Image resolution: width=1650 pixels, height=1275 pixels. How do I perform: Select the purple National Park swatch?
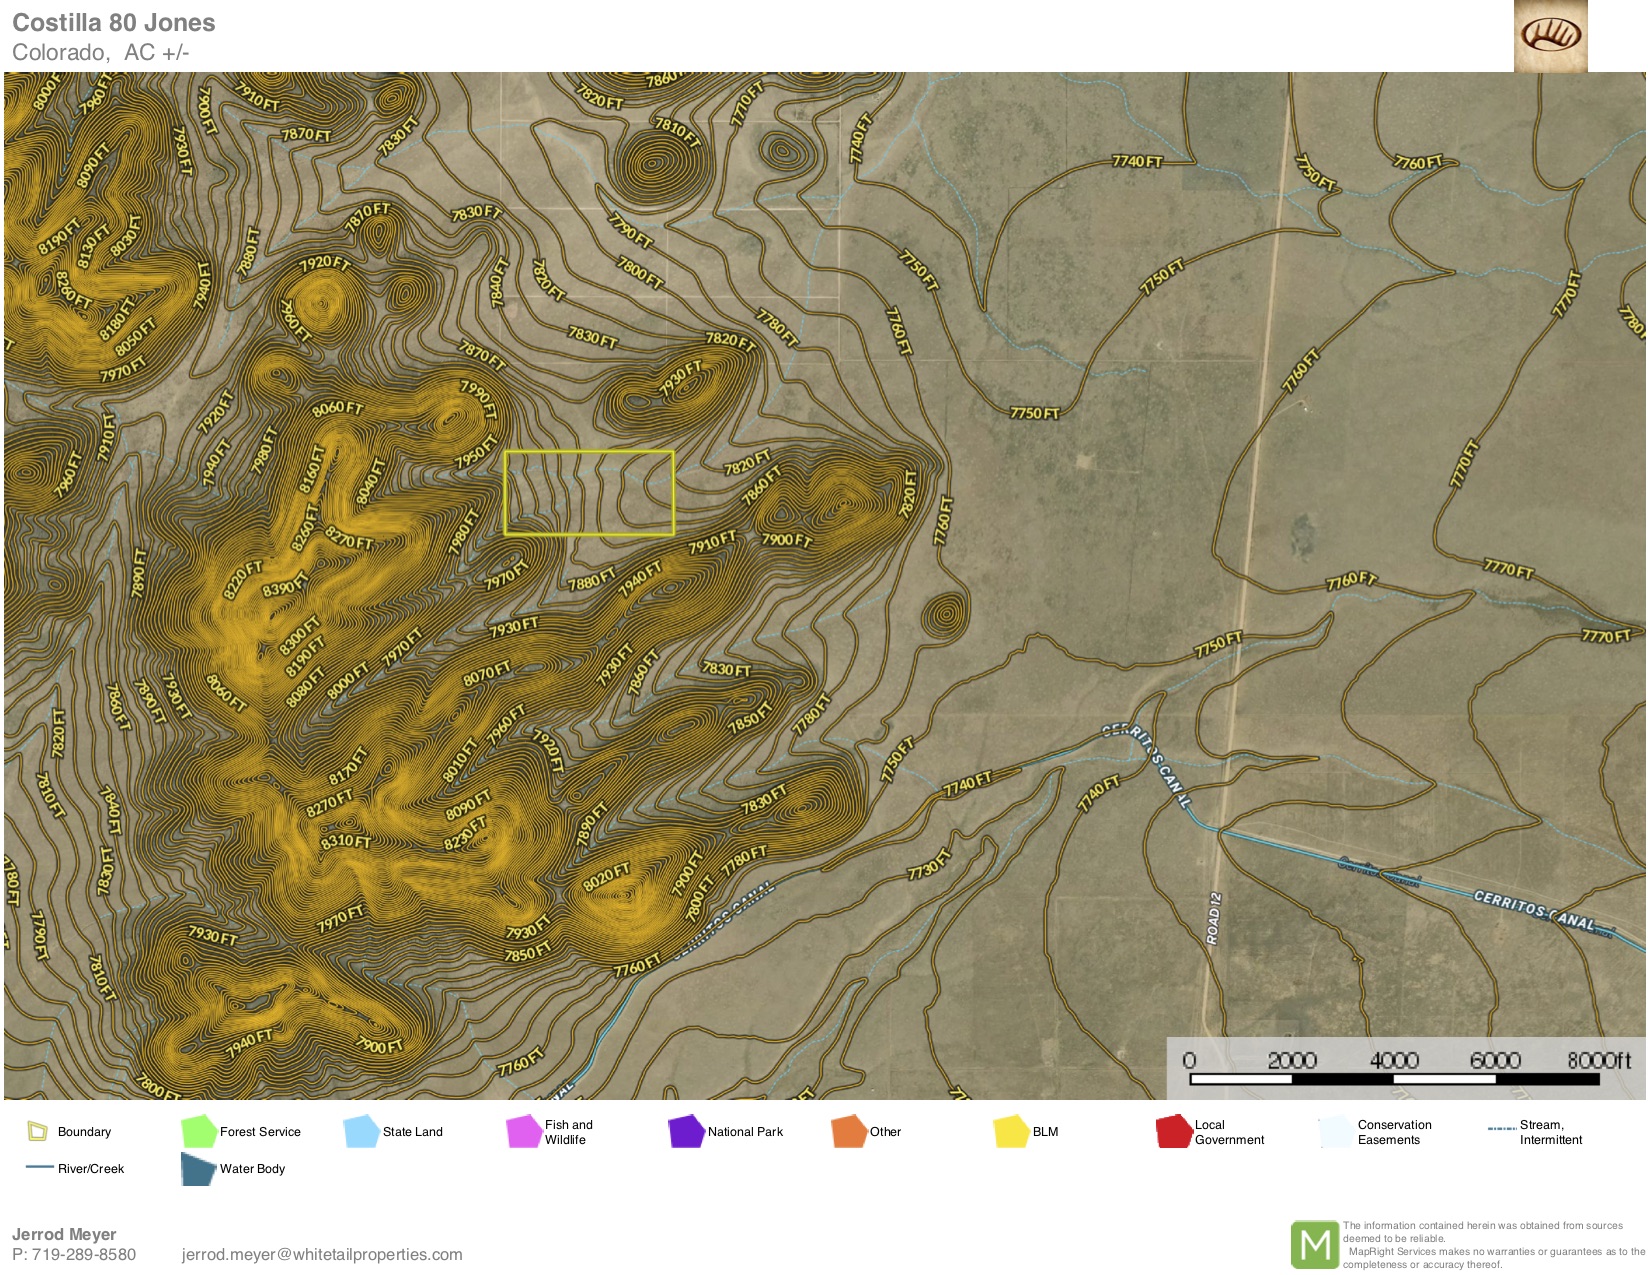pos(686,1131)
